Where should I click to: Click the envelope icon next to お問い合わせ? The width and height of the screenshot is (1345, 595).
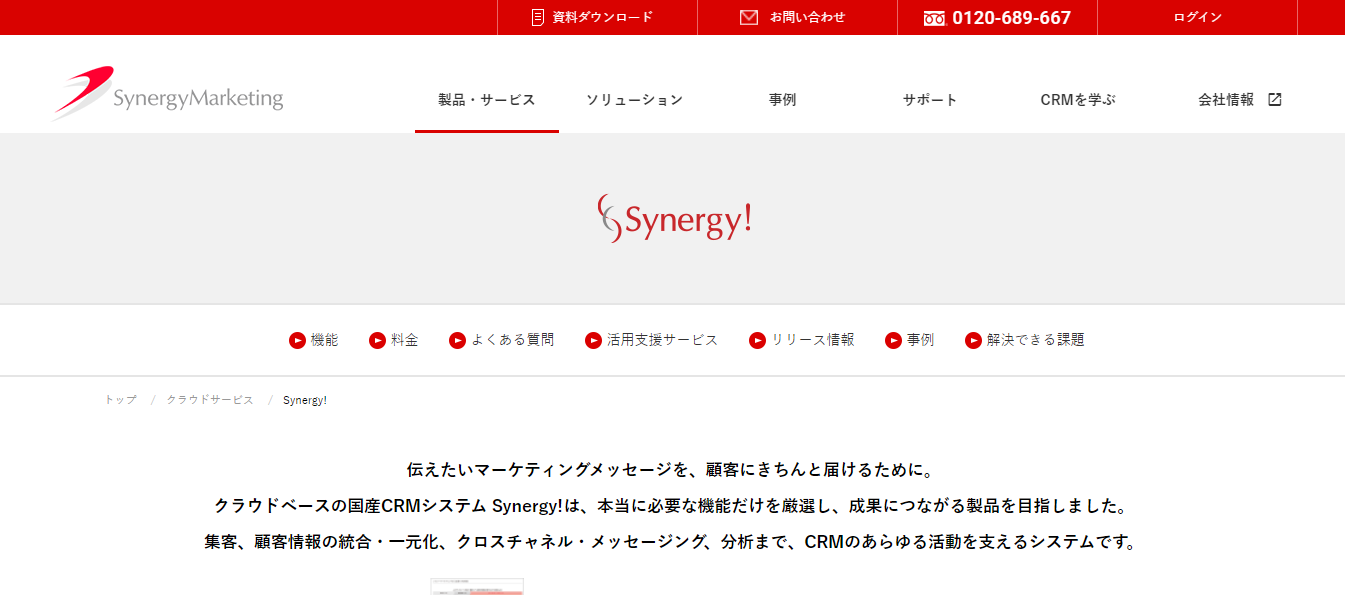click(748, 17)
